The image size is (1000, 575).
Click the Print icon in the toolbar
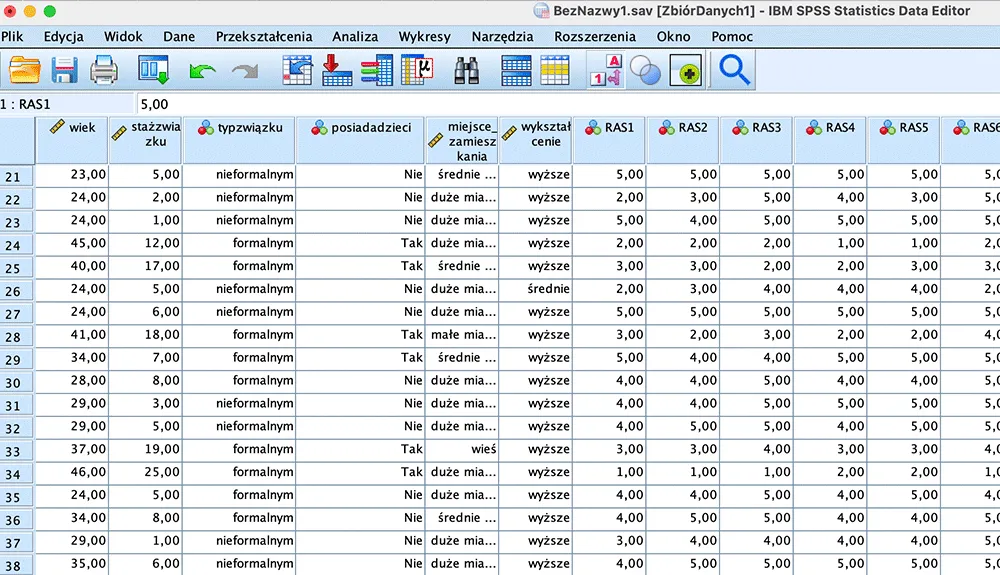105,70
